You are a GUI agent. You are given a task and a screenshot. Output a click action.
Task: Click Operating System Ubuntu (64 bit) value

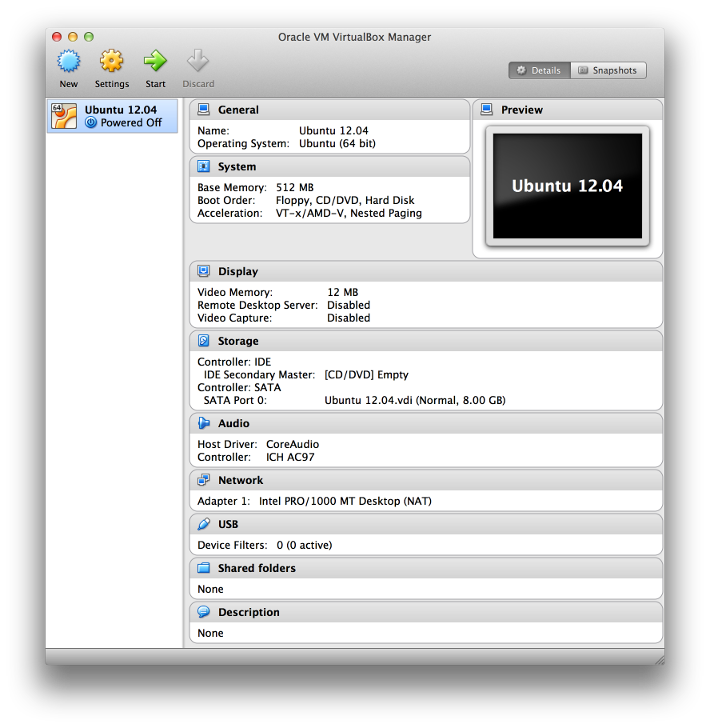click(x=337, y=144)
